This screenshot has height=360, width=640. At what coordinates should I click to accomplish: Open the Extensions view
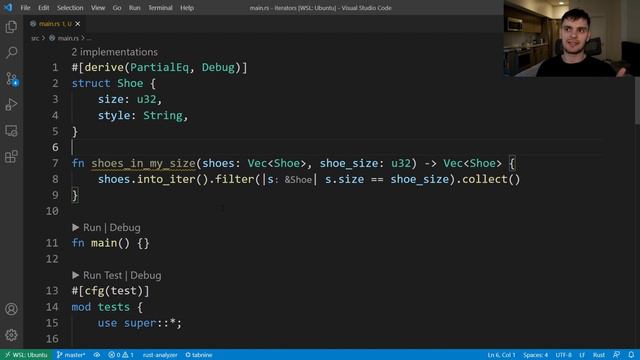[11, 156]
